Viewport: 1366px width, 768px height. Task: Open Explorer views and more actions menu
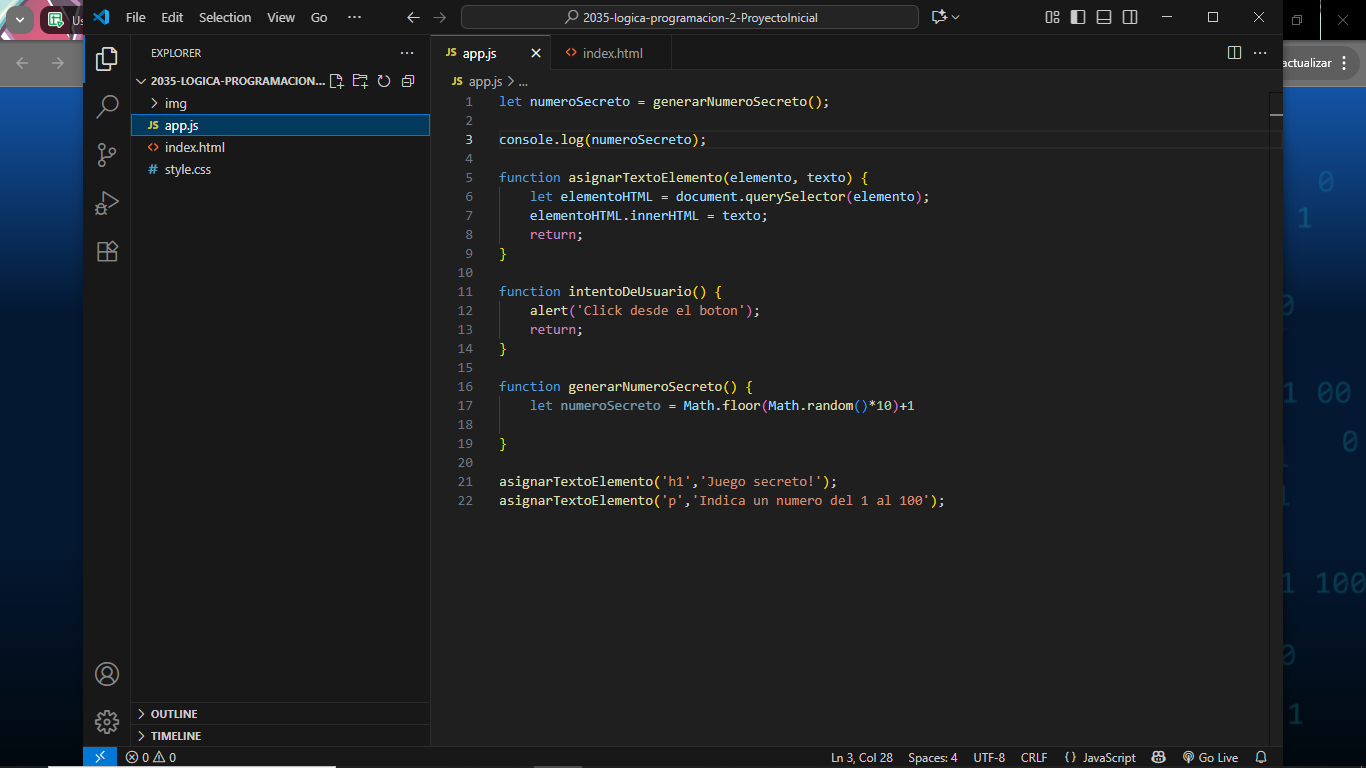407,53
